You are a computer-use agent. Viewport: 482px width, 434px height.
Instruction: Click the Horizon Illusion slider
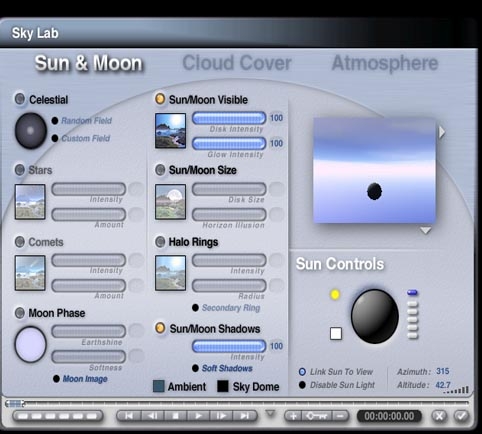point(229,214)
